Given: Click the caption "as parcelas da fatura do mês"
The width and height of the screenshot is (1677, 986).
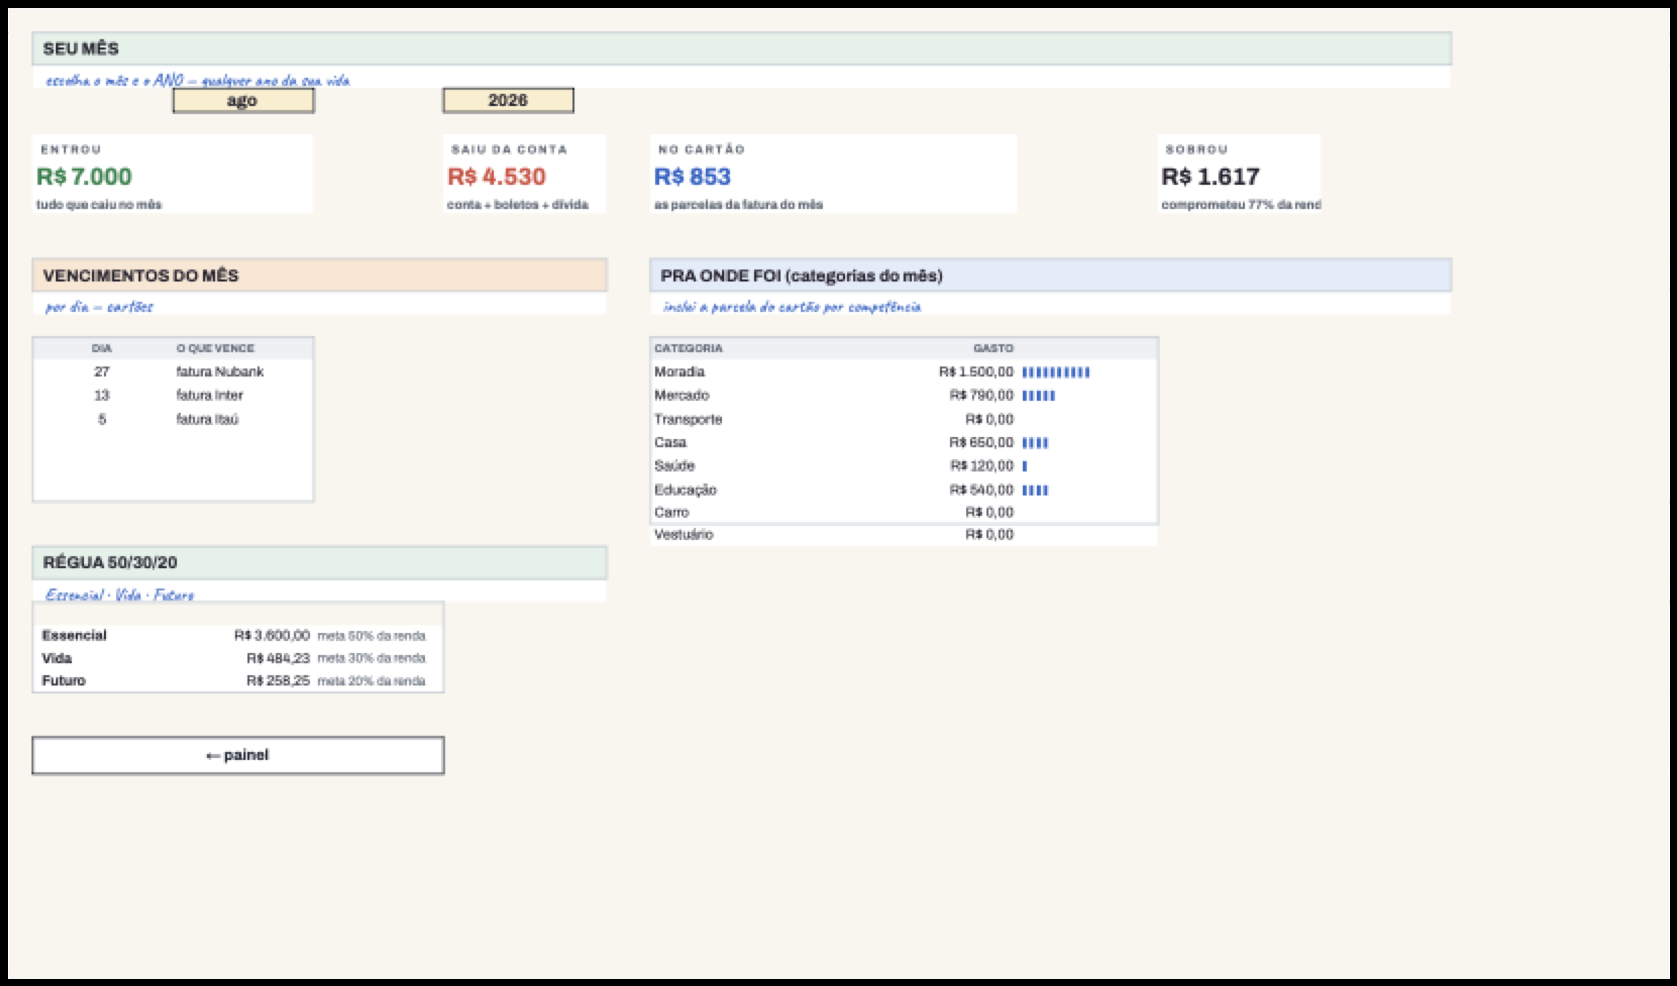Looking at the screenshot, I should coord(738,205).
